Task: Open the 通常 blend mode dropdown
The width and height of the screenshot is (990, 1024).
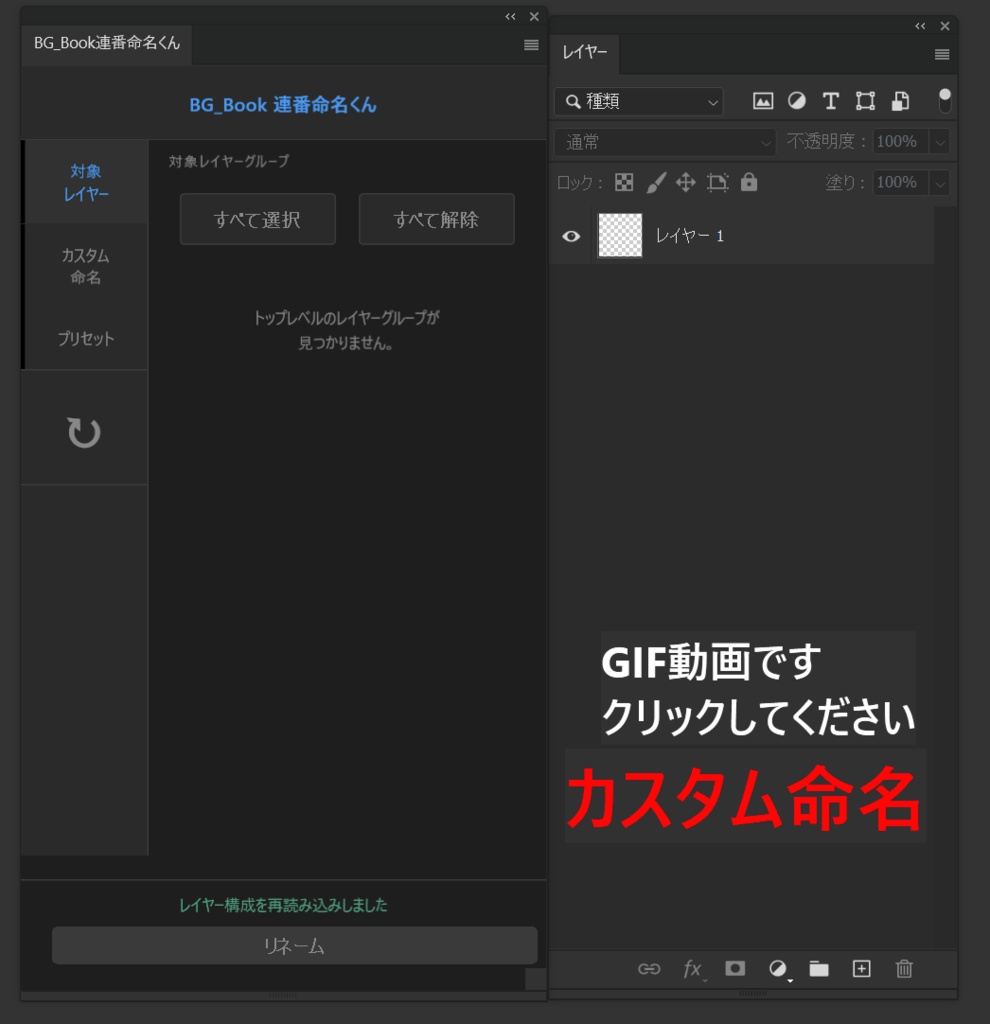Action: tap(665, 142)
